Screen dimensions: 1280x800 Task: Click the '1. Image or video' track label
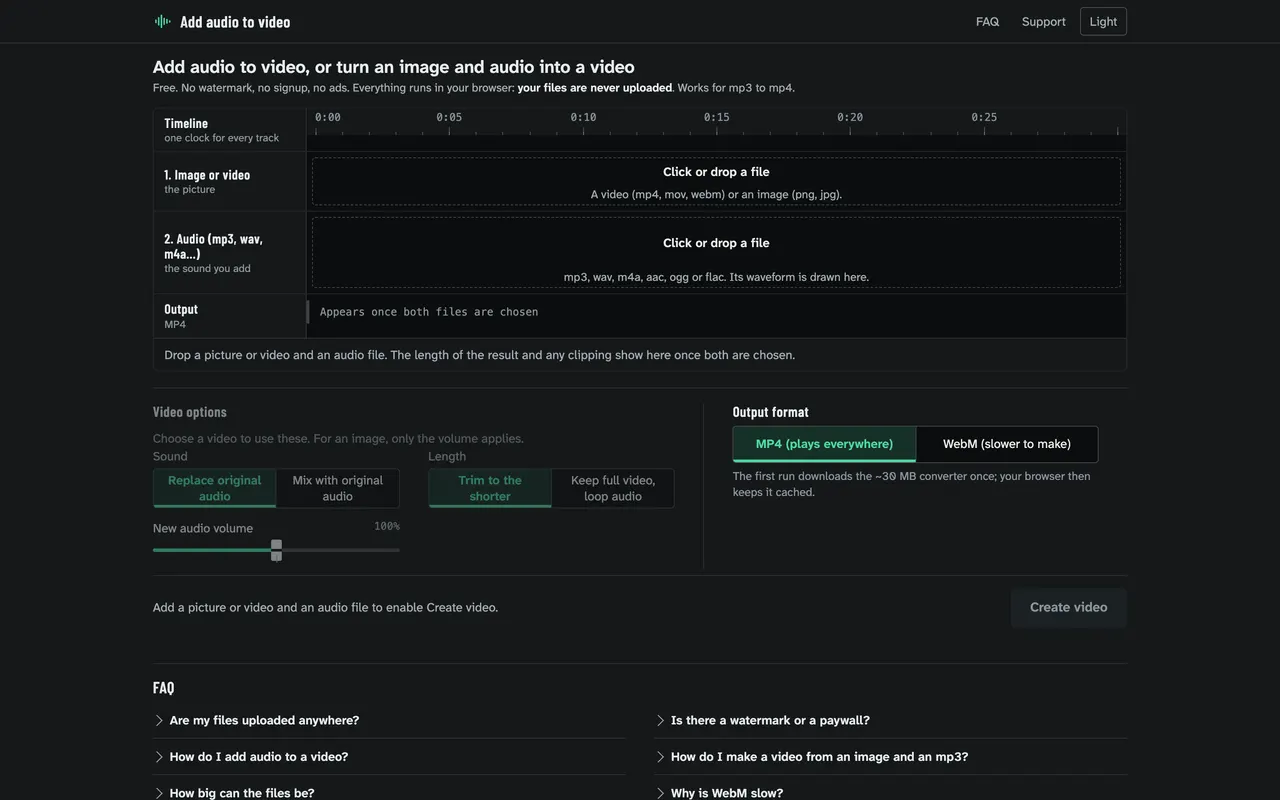(x=207, y=175)
